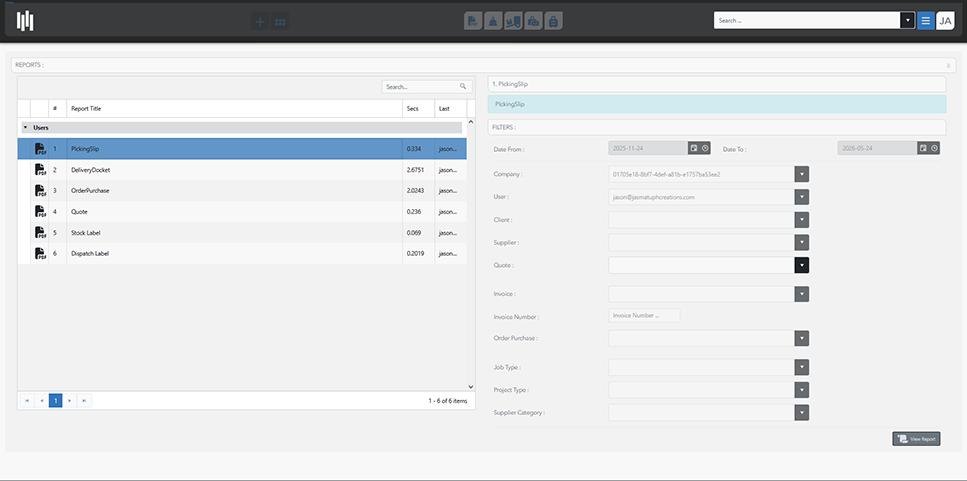967x481 pixels.
Task: Go to the last page of reports
Action: (84, 400)
